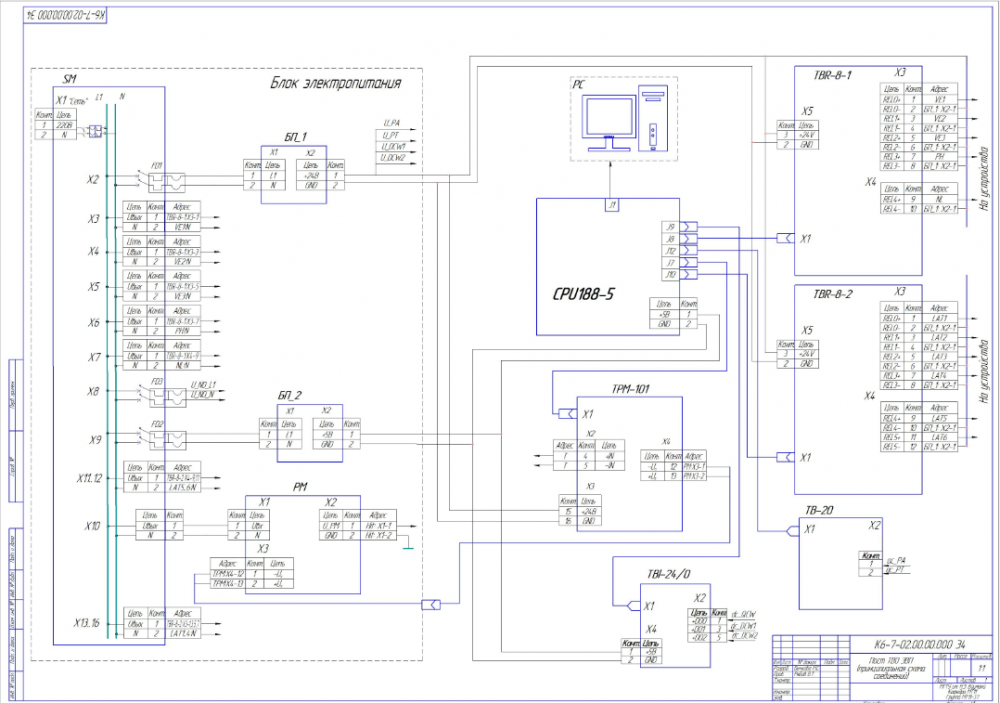Click the TB-20 block title
This screenshot has width=1000, height=703.
click(x=819, y=510)
